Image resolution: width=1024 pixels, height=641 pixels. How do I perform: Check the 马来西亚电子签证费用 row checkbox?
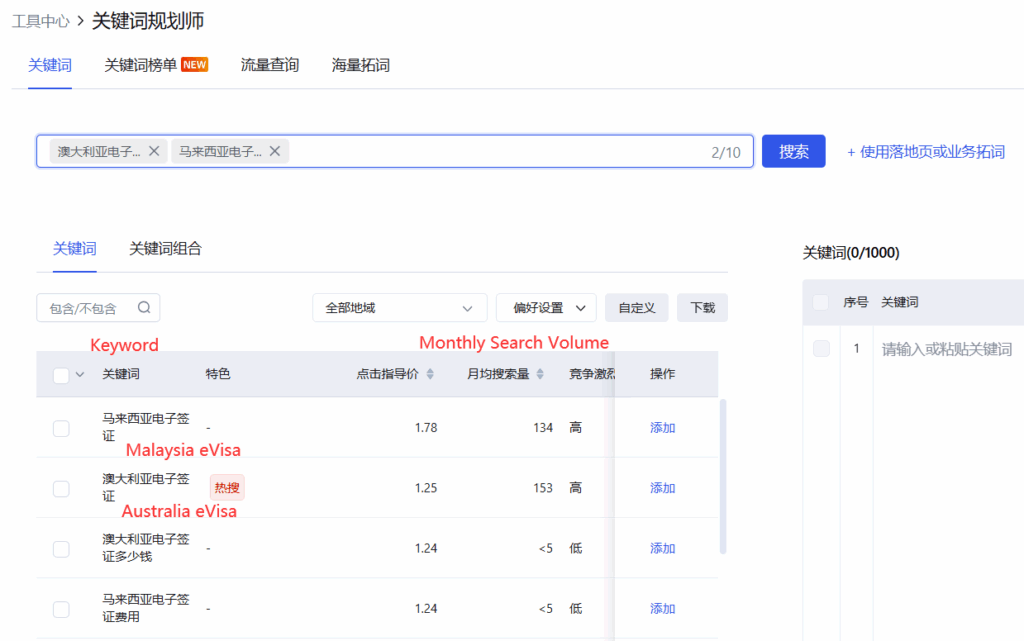click(61, 609)
